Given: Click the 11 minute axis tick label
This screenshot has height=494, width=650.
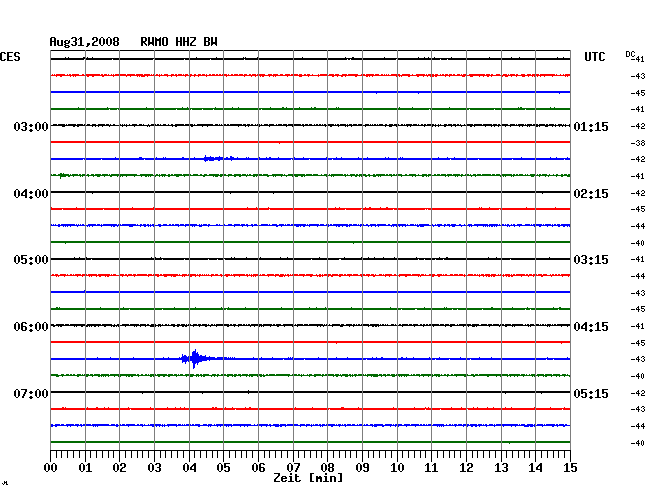Looking at the screenshot, I should click(431, 467).
